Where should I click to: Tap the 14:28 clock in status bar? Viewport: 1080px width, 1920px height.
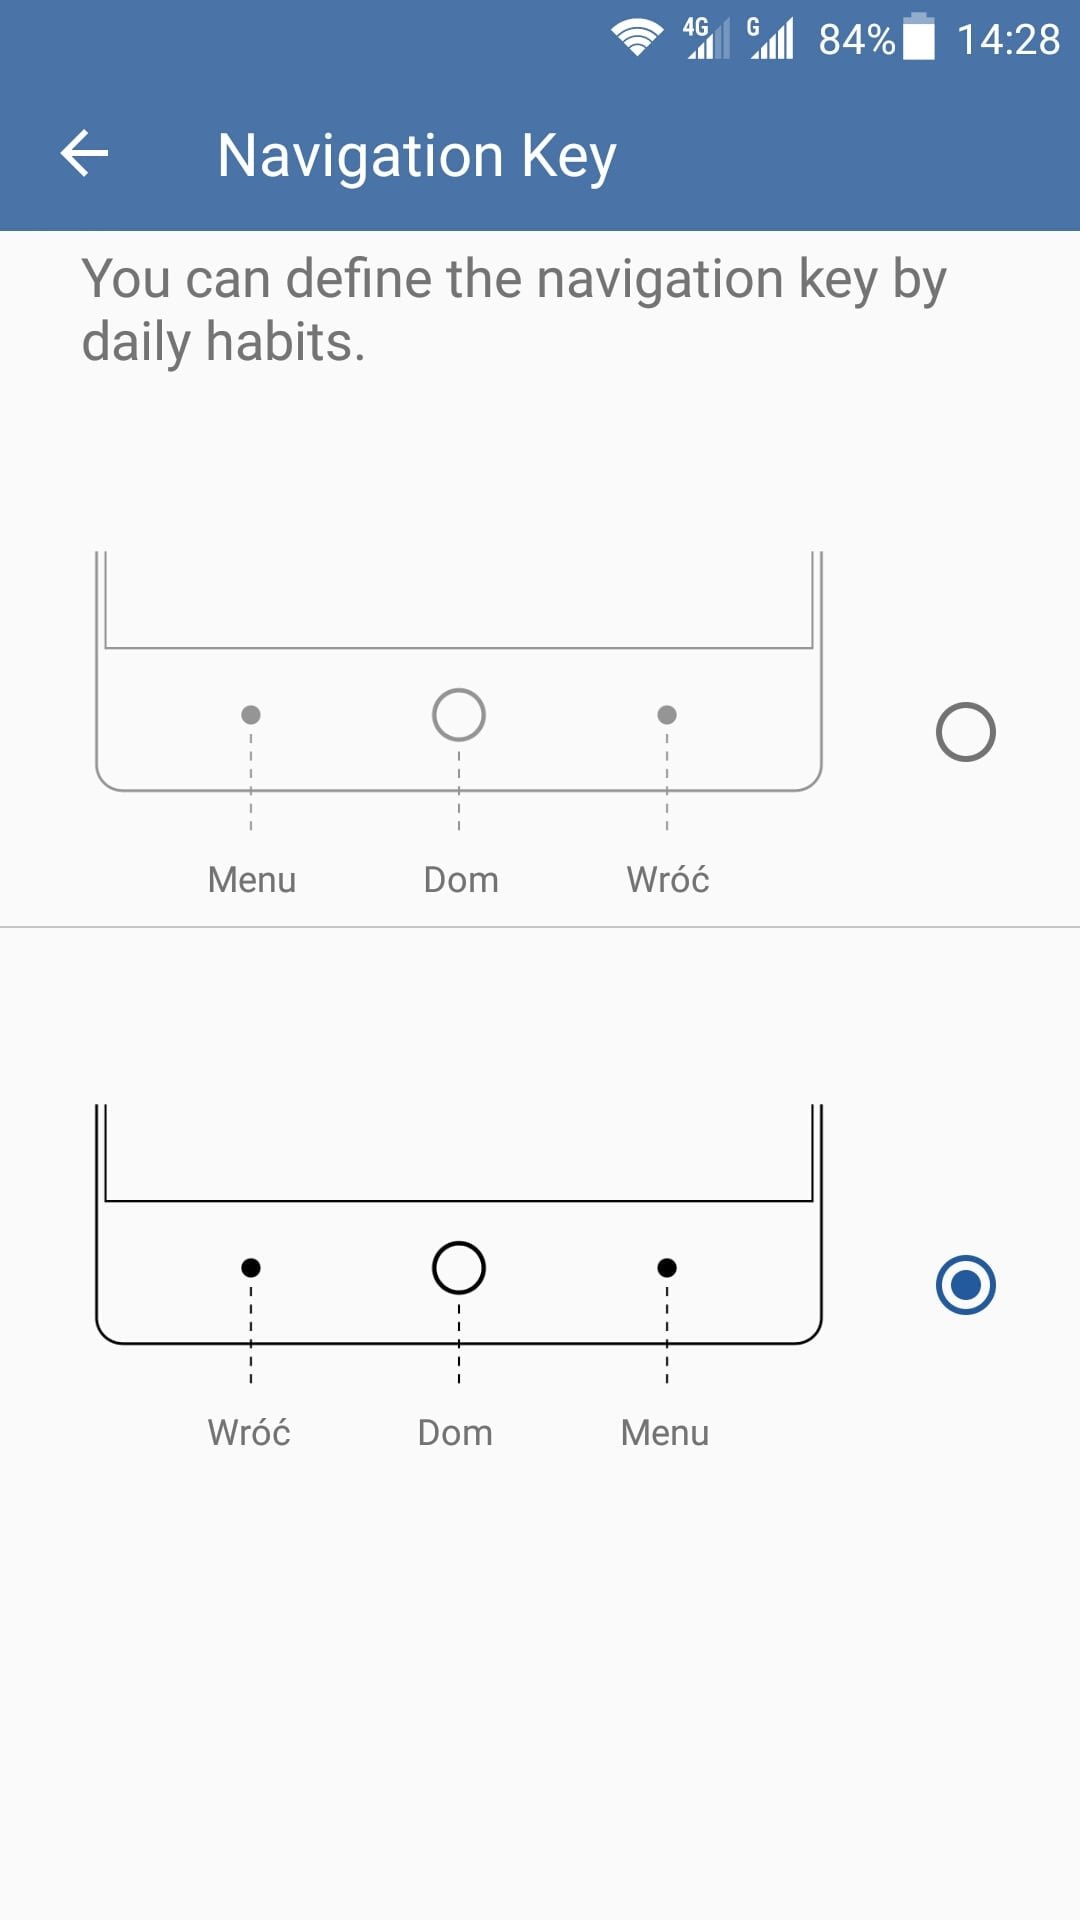pos(1008,40)
